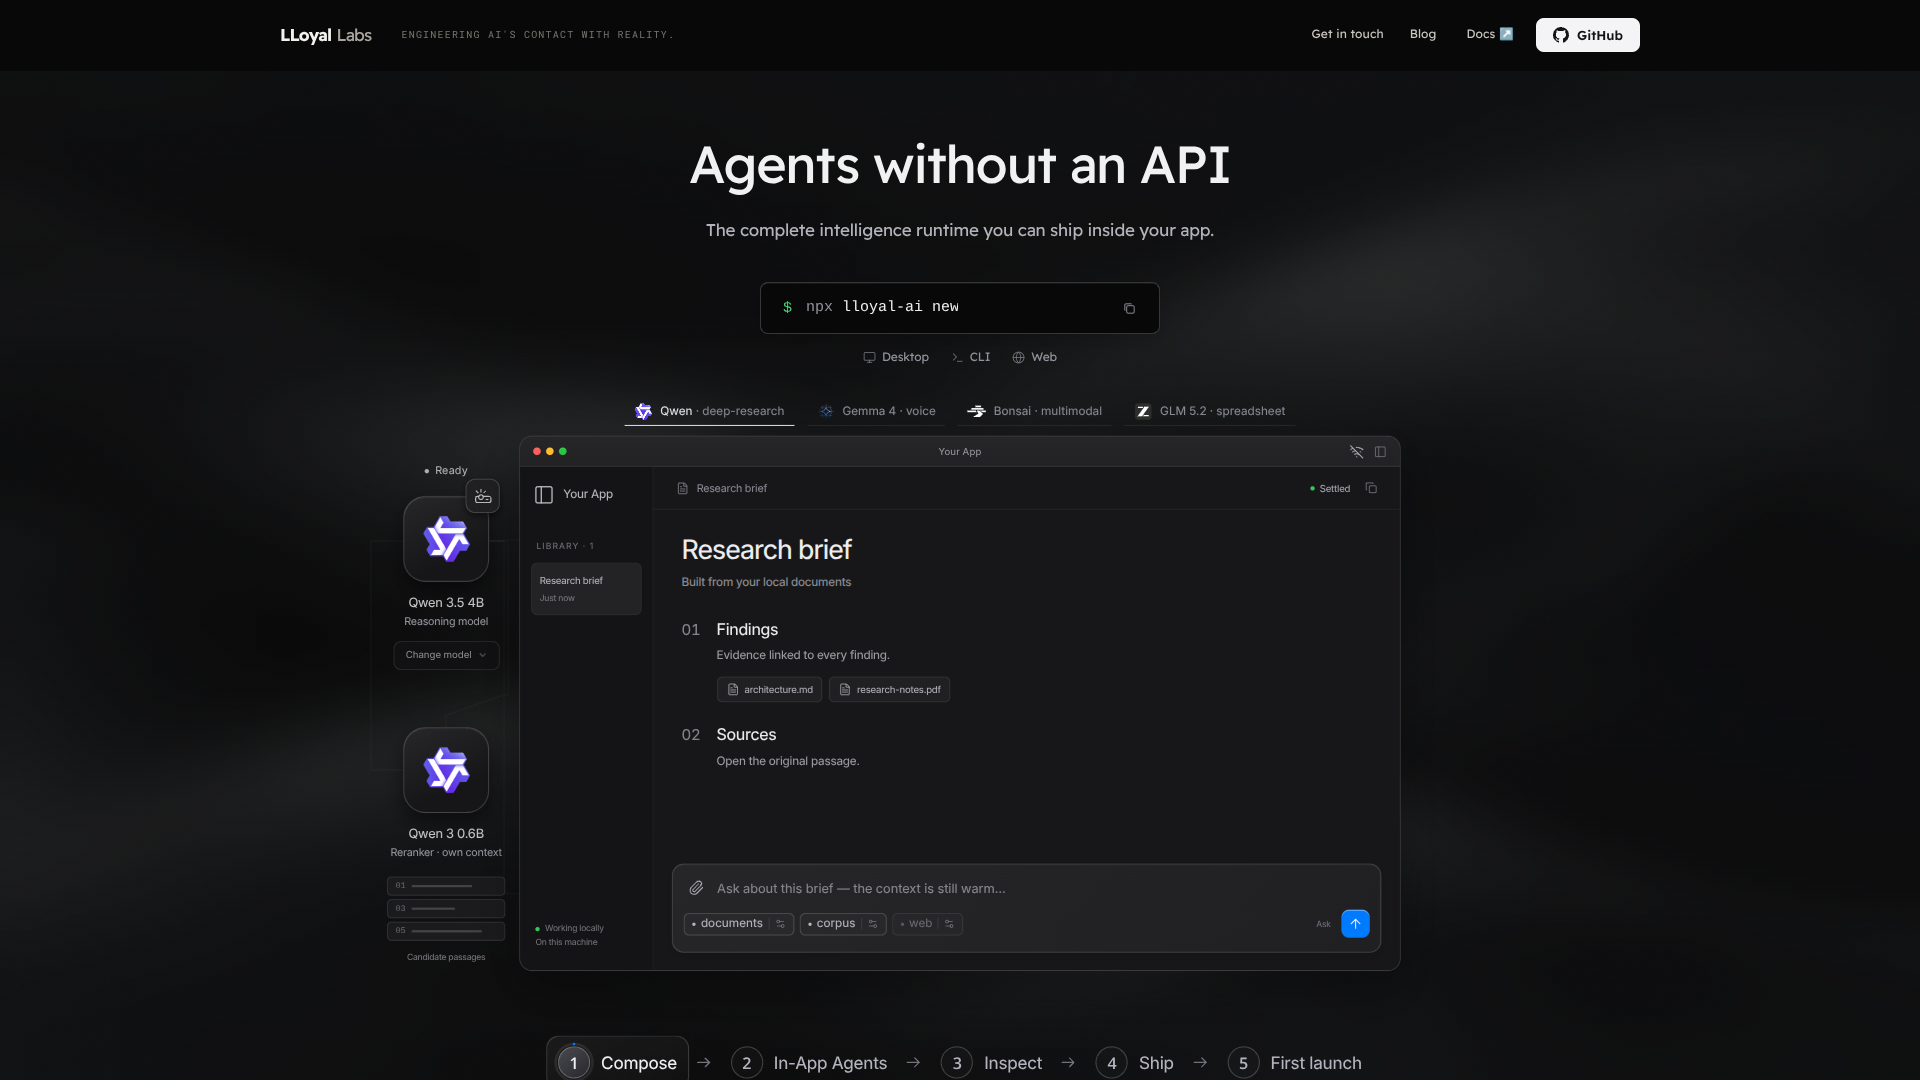Click the offline wifi icon in app titlebar
Screen dimensions: 1920x1080
[x=1356, y=452]
